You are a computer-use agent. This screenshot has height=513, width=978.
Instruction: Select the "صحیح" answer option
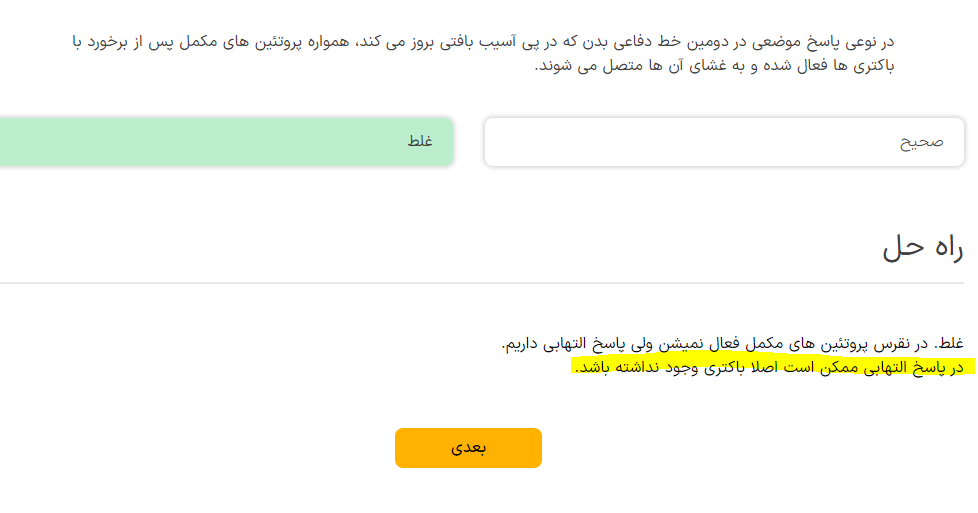pos(724,142)
